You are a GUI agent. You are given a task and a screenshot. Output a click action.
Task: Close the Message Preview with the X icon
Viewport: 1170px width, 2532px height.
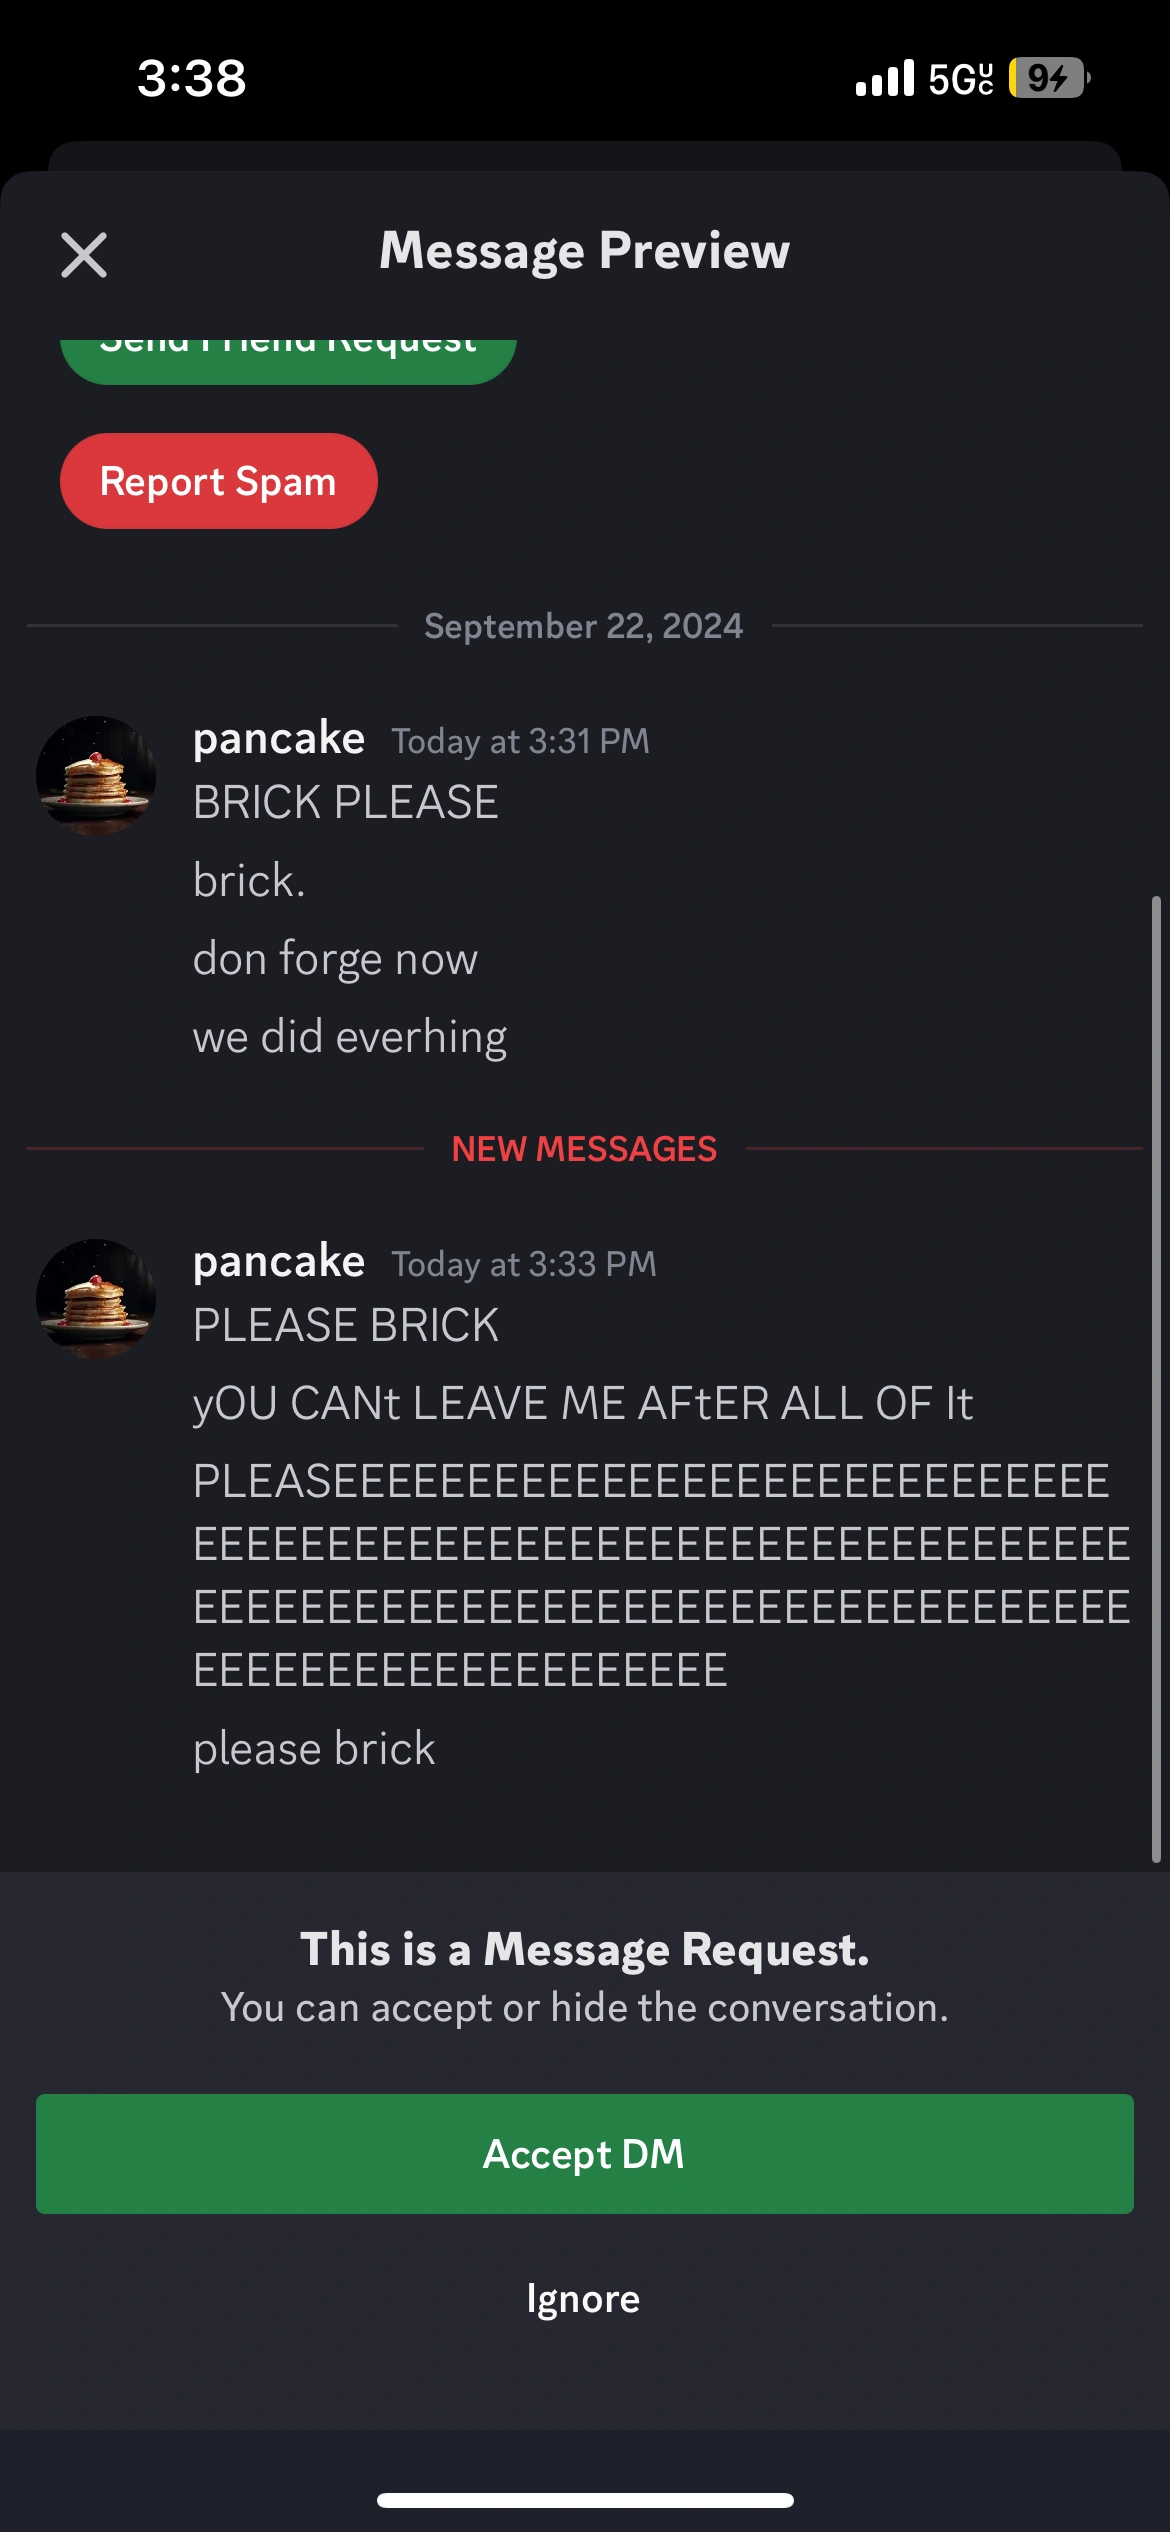coord(84,254)
